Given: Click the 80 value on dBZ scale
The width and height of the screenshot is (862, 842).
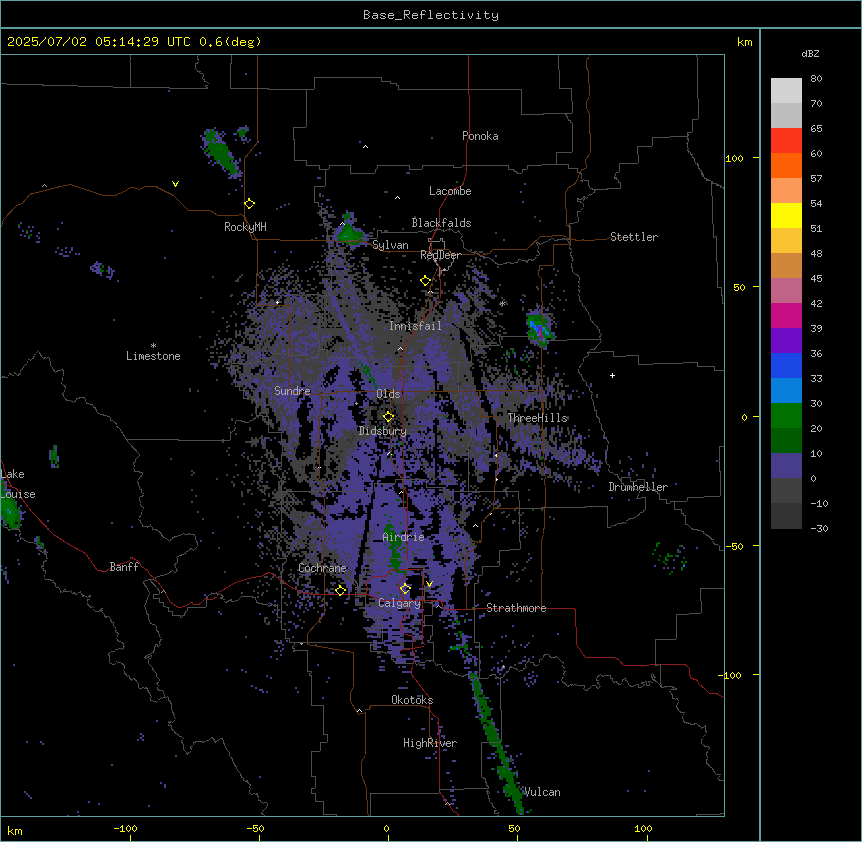Looking at the screenshot, I should coord(816,79).
